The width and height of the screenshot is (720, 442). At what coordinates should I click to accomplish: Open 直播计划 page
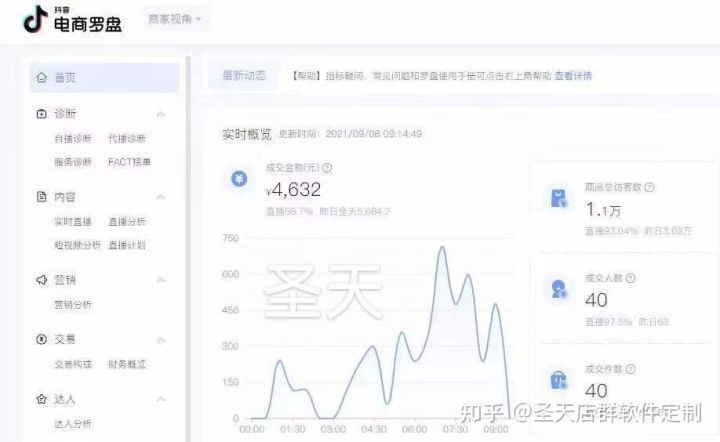(127, 245)
